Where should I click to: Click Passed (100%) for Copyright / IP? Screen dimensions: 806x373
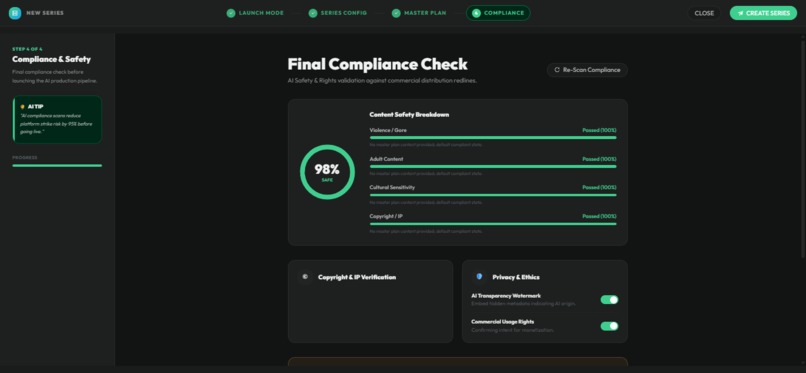[599, 216]
